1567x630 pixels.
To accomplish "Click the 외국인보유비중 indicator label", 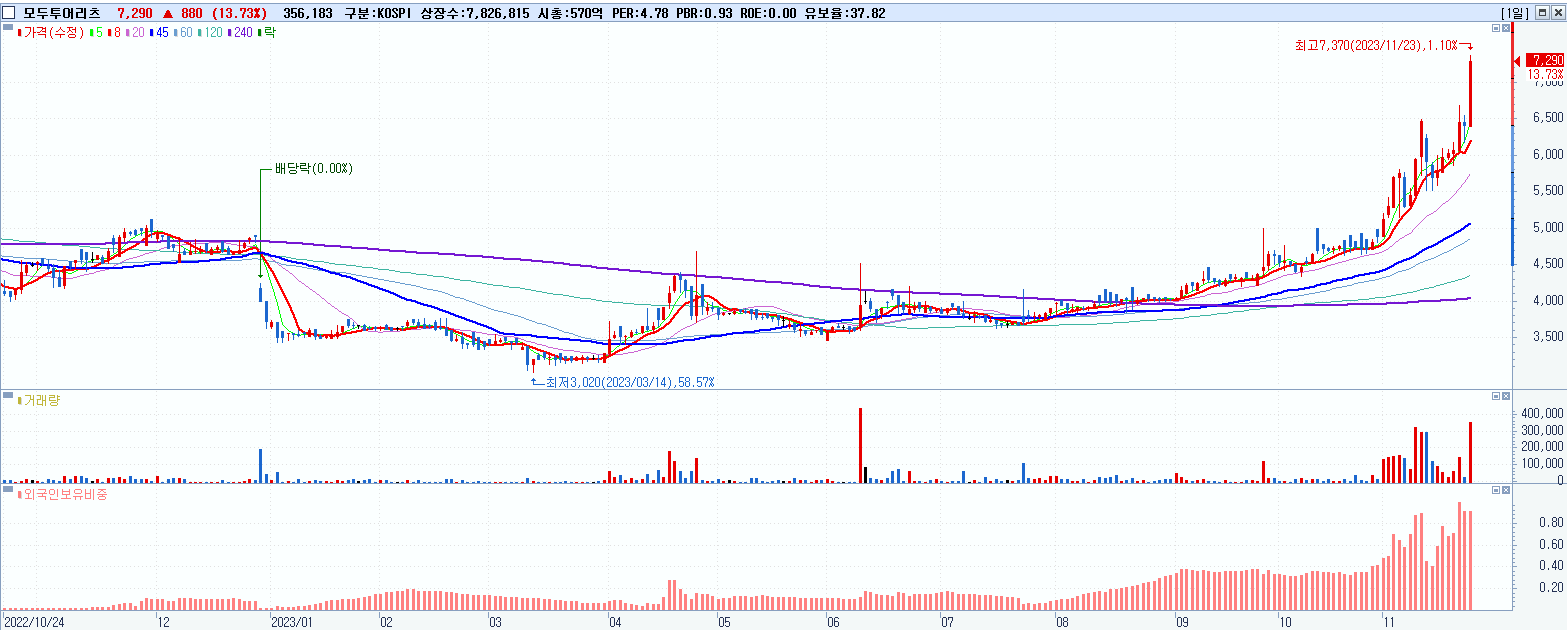I will click(60, 493).
